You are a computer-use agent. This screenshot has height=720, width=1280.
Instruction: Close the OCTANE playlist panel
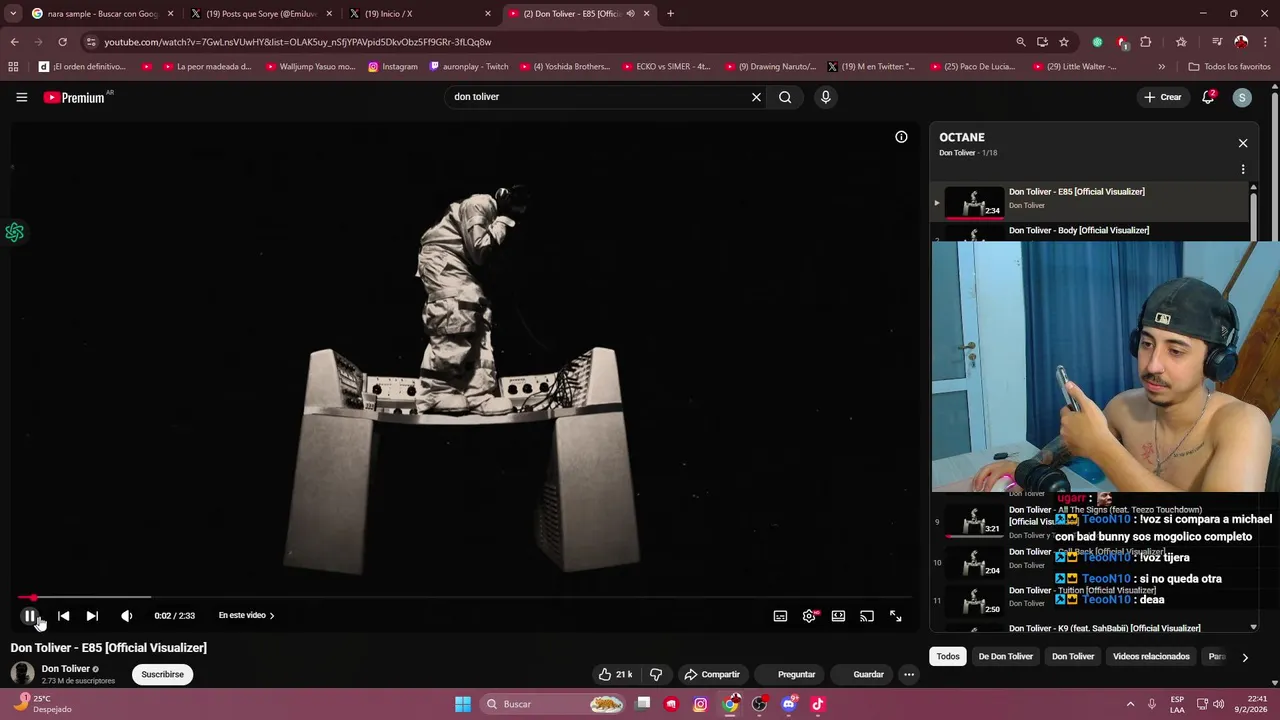pyautogui.click(x=1243, y=143)
